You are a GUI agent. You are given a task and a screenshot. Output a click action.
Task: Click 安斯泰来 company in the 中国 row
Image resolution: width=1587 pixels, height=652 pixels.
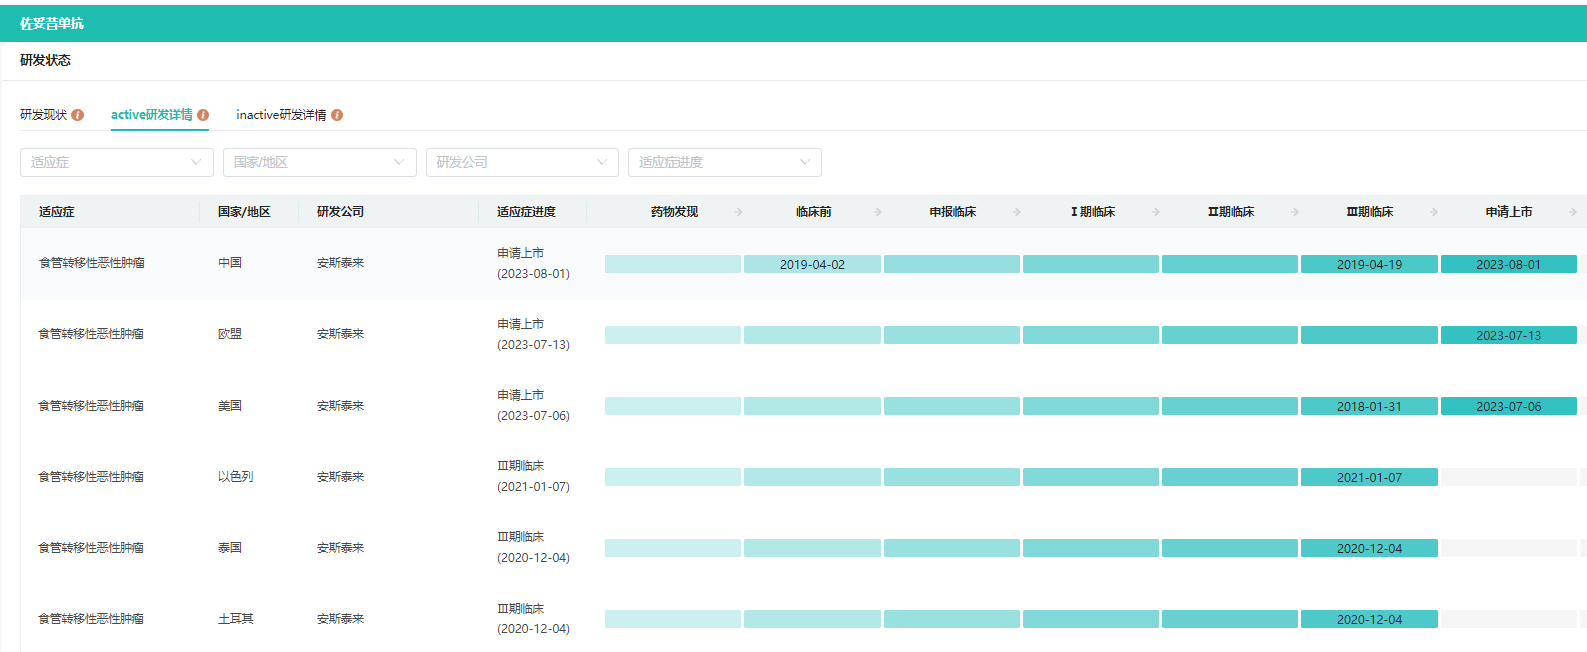[x=340, y=263]
